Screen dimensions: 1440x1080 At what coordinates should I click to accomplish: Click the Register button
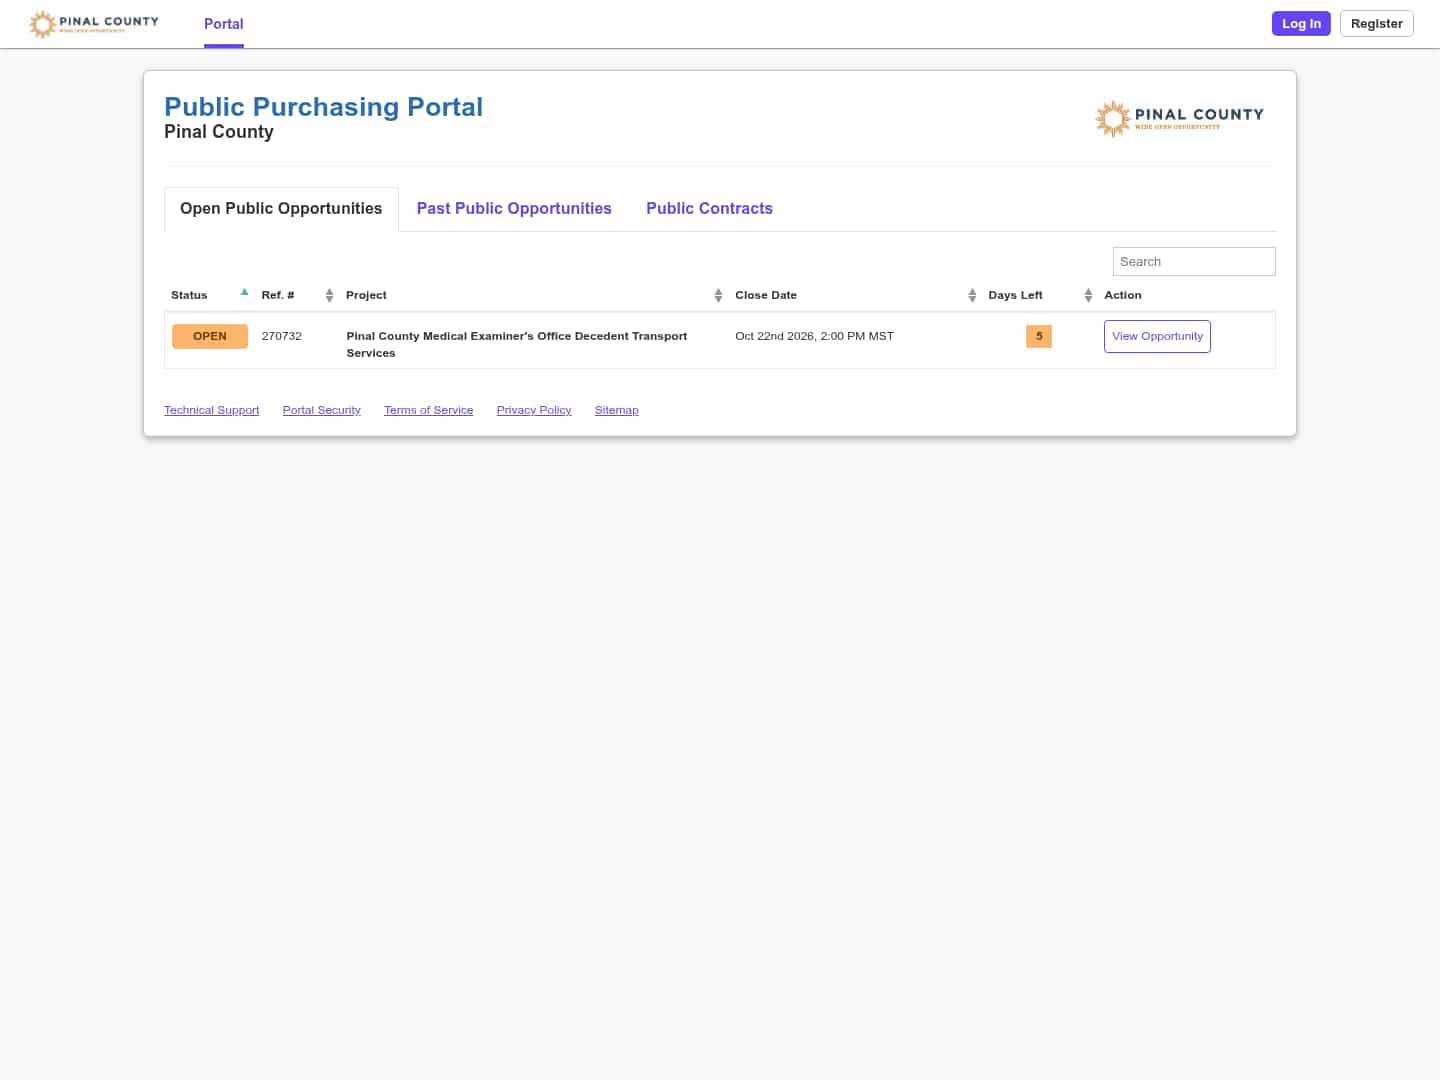[1377, 24]
